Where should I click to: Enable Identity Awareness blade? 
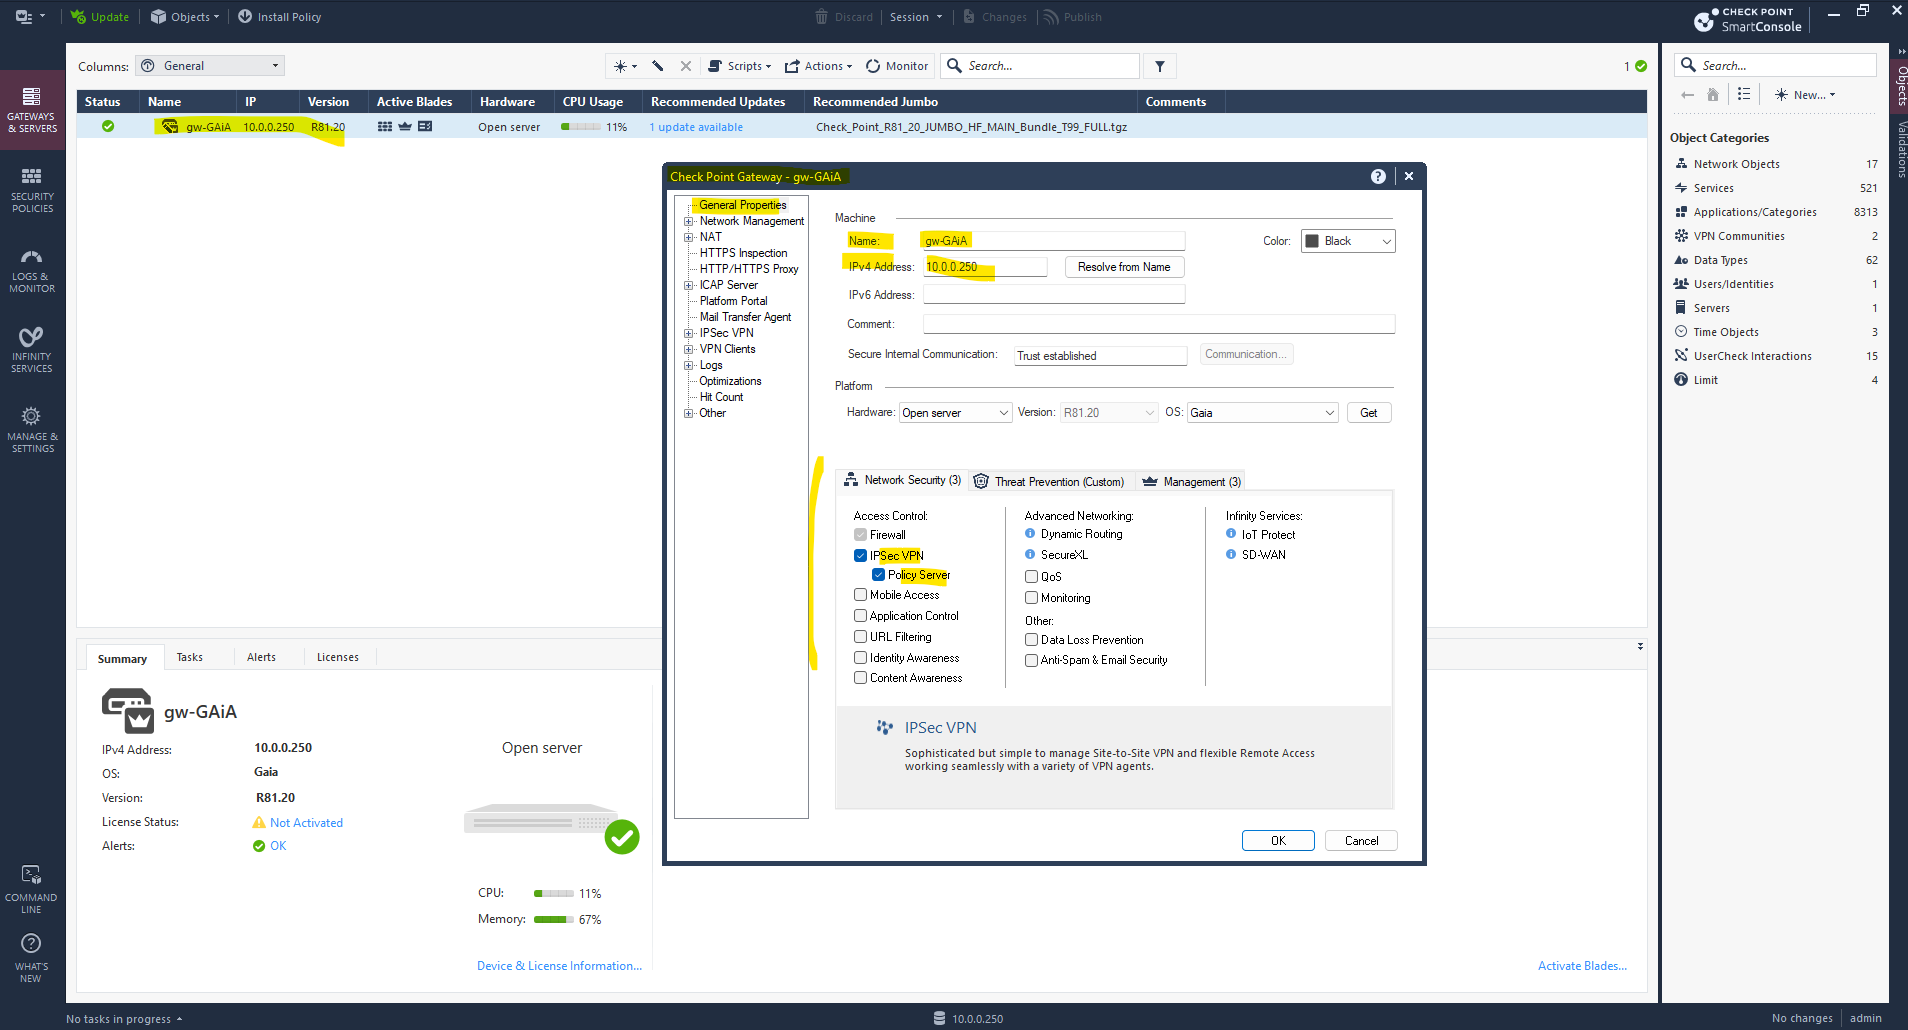coord(860,658)
